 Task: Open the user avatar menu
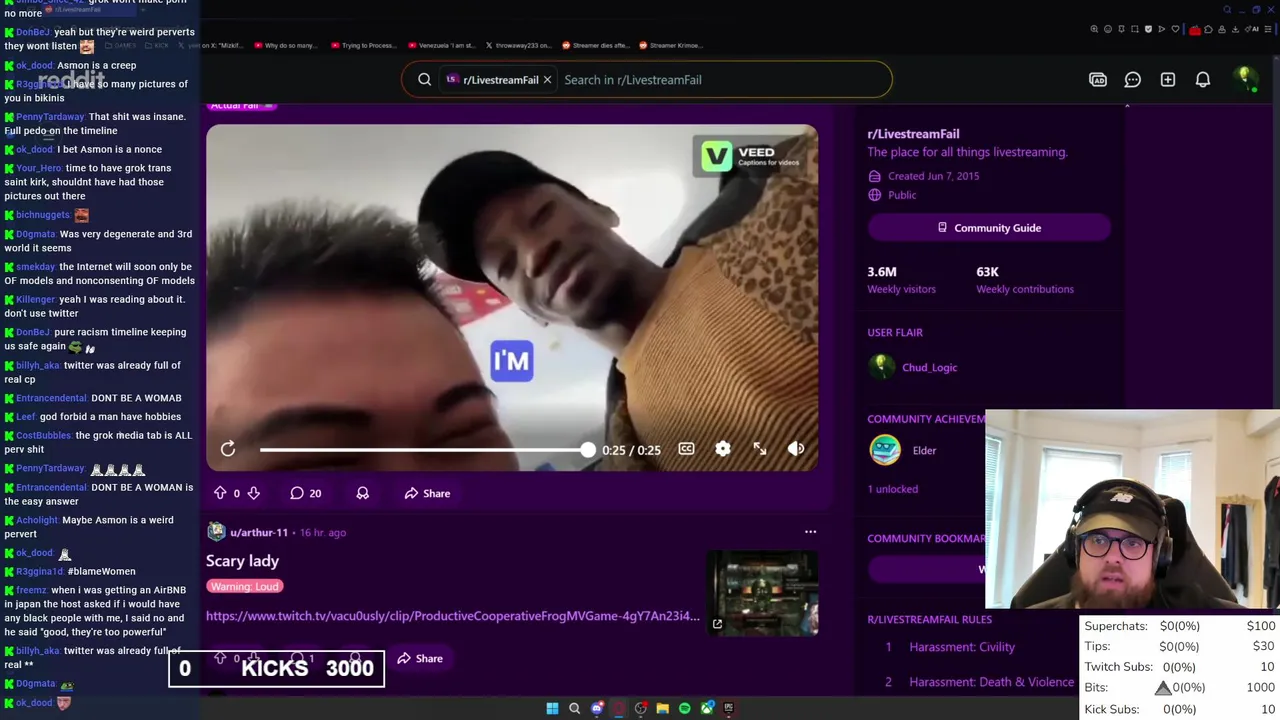tap(1245, 79)
